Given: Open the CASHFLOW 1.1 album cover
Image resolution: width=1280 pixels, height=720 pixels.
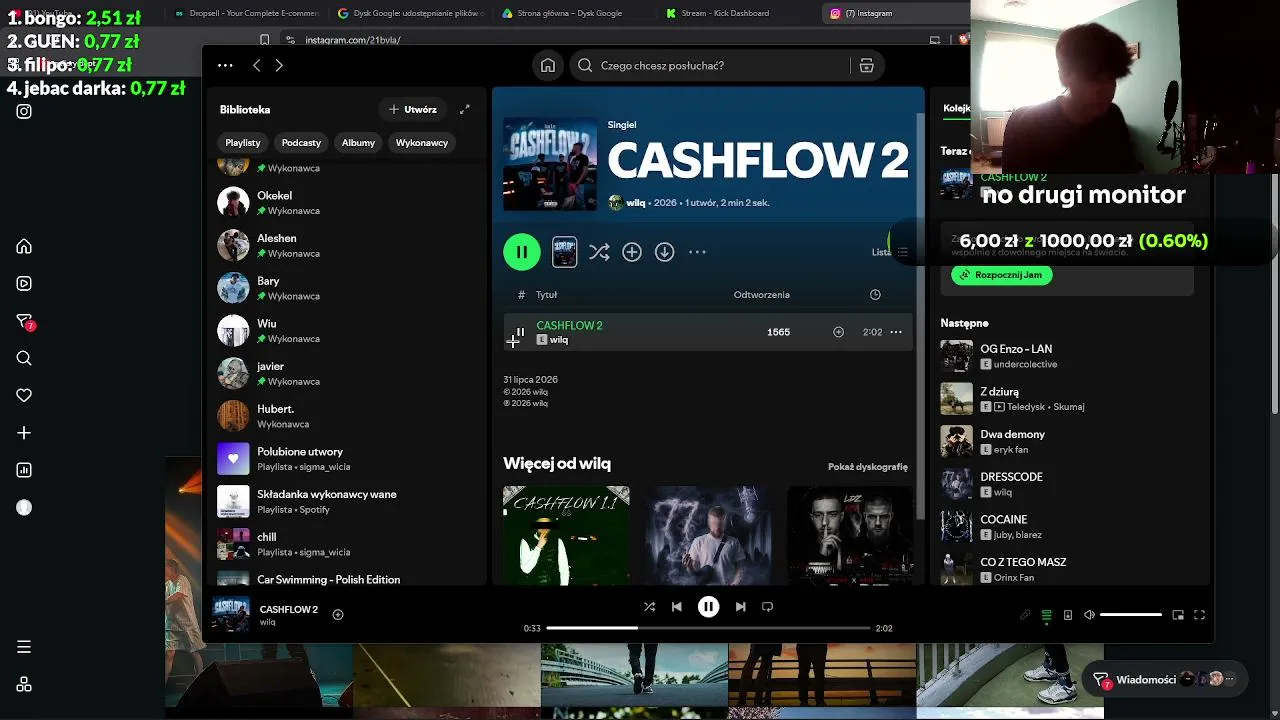Looking at the screenshot, I should pos(566,535).
